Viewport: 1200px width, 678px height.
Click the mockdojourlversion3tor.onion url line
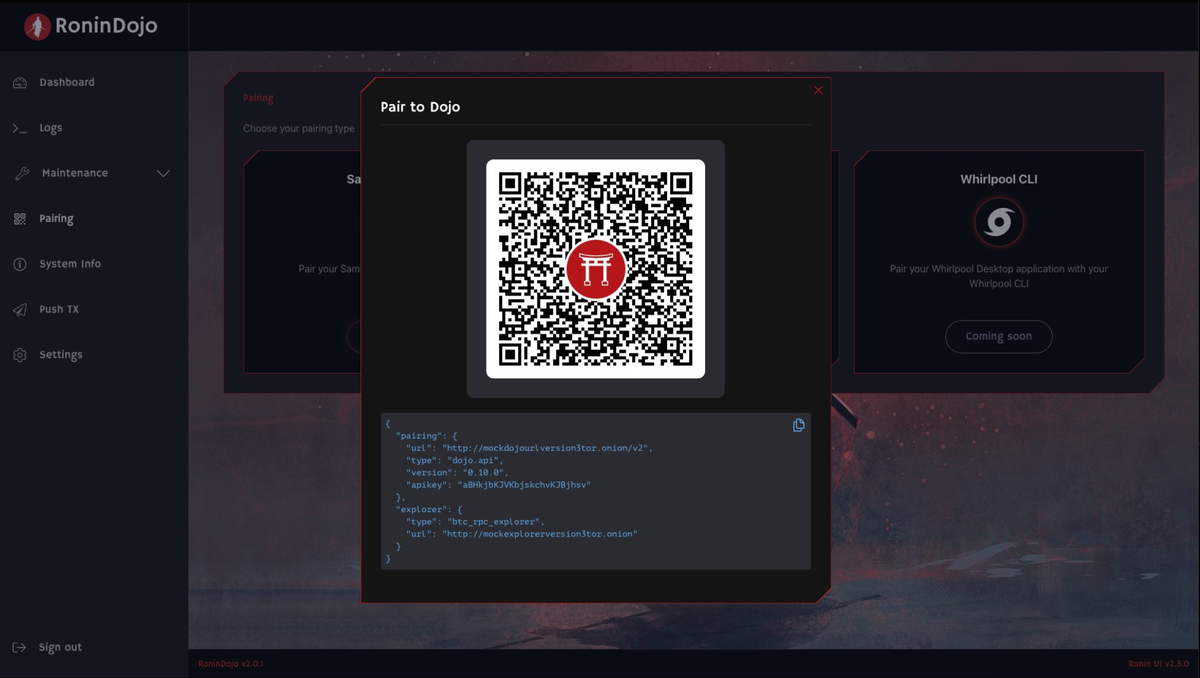(x=529, y=448)
